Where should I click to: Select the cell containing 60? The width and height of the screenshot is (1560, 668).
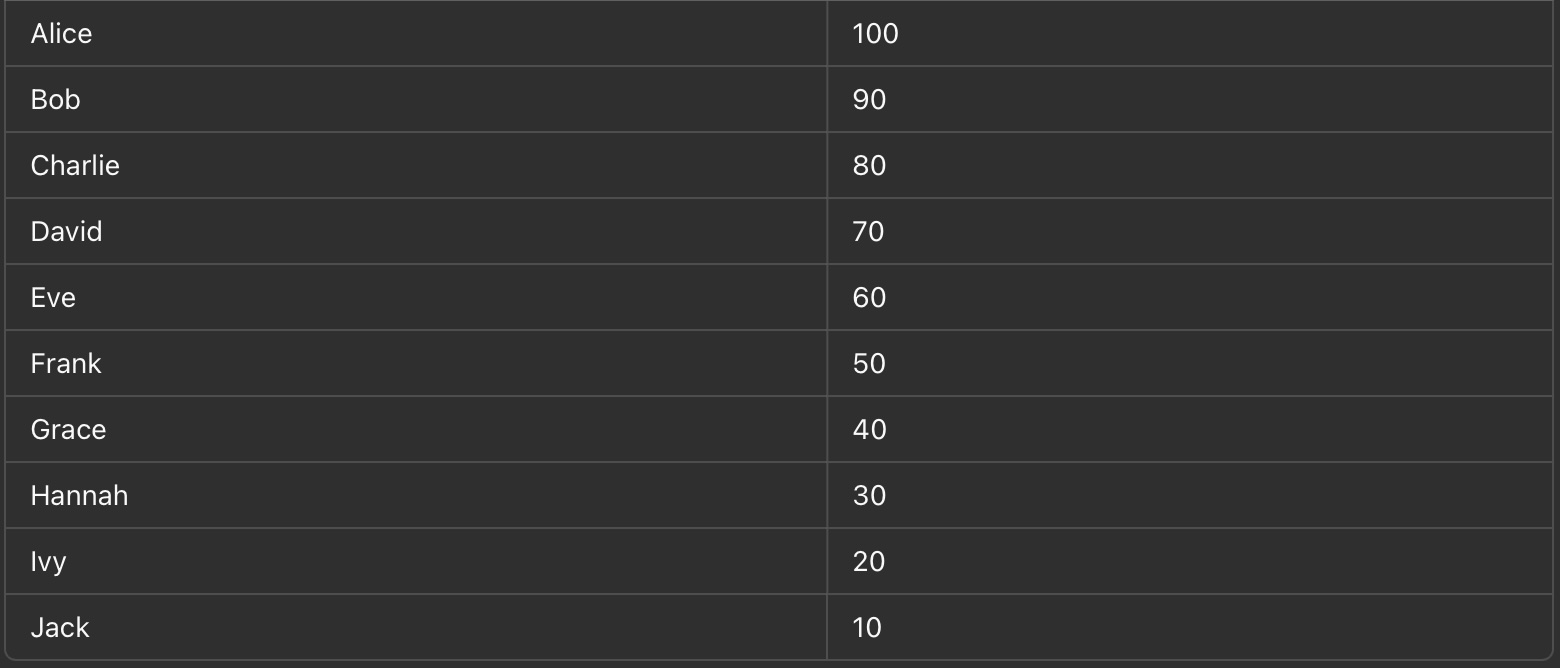[870, 298]
